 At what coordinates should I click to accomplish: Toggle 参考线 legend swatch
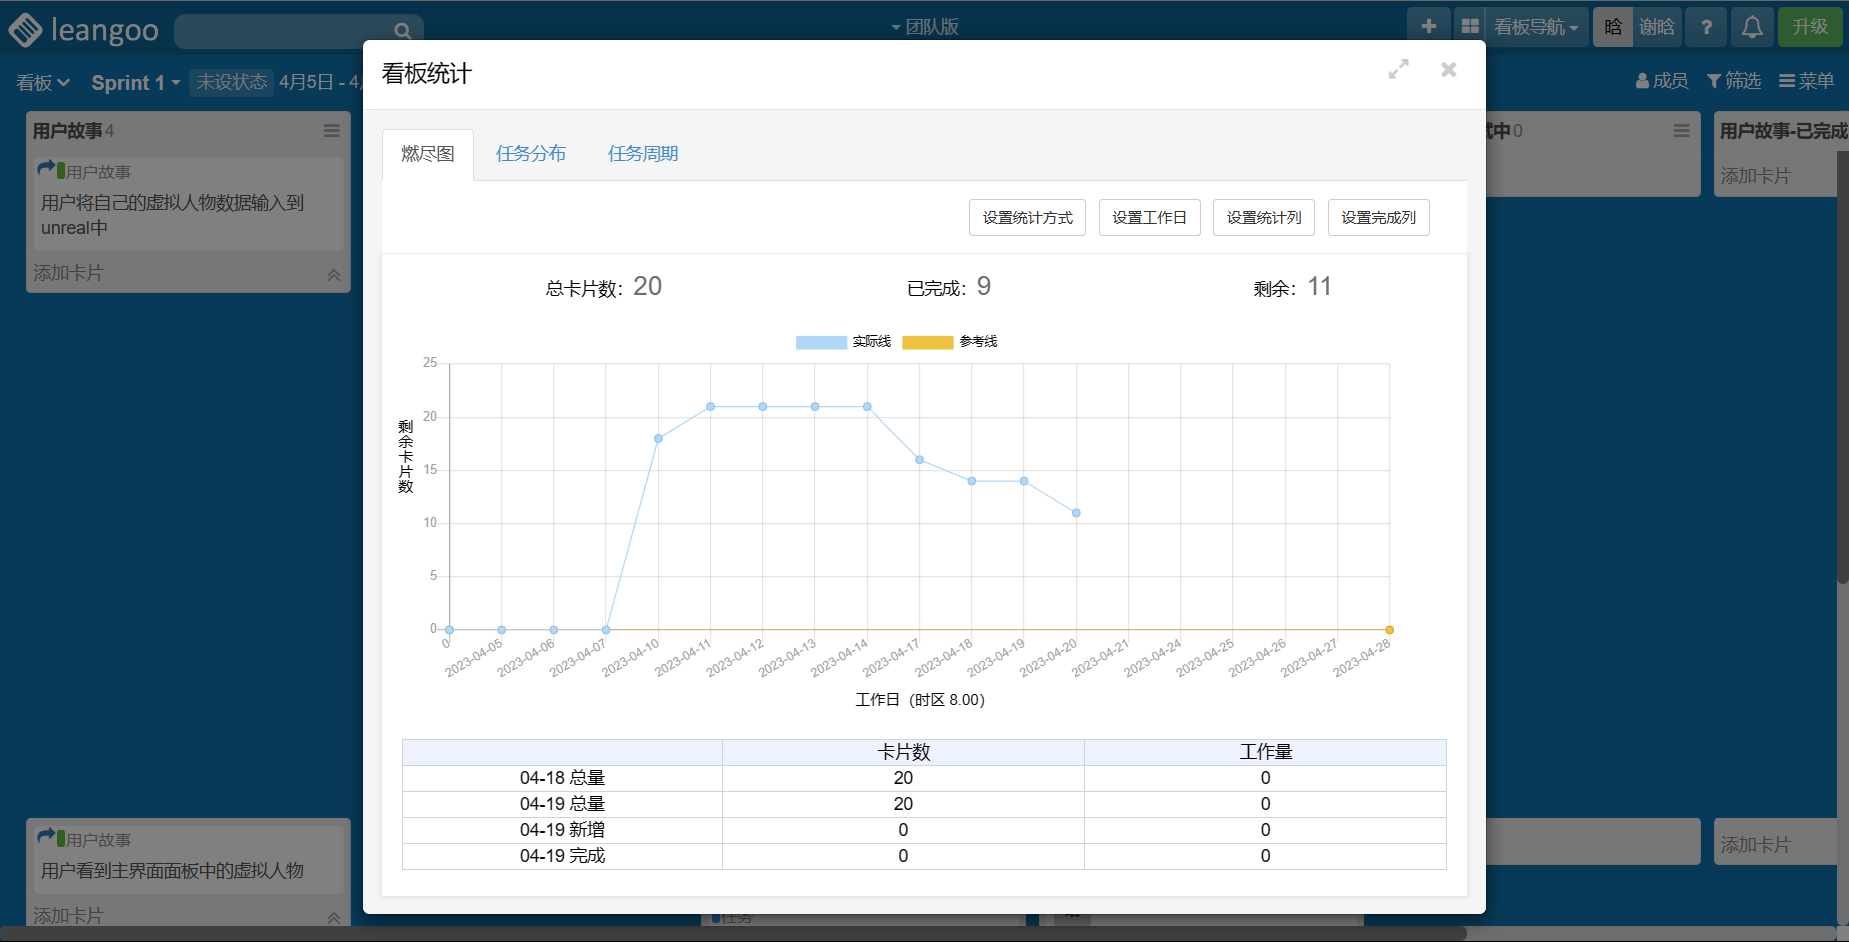tap(927, 342)
